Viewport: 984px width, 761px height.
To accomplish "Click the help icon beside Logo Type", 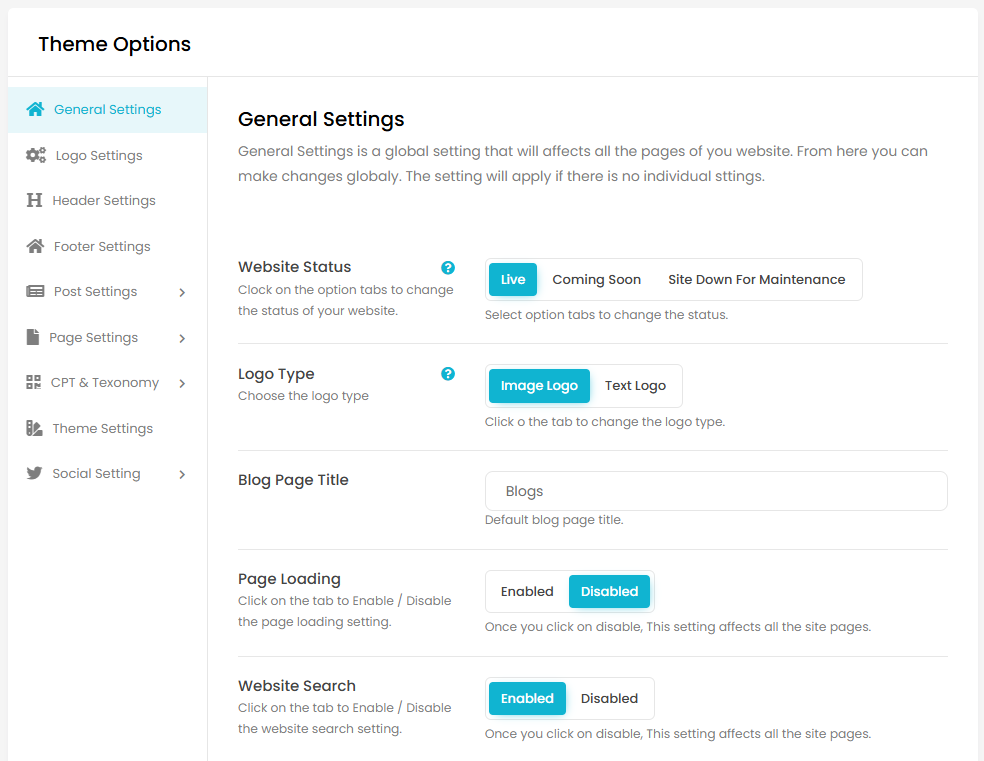I will coord(448,374).
